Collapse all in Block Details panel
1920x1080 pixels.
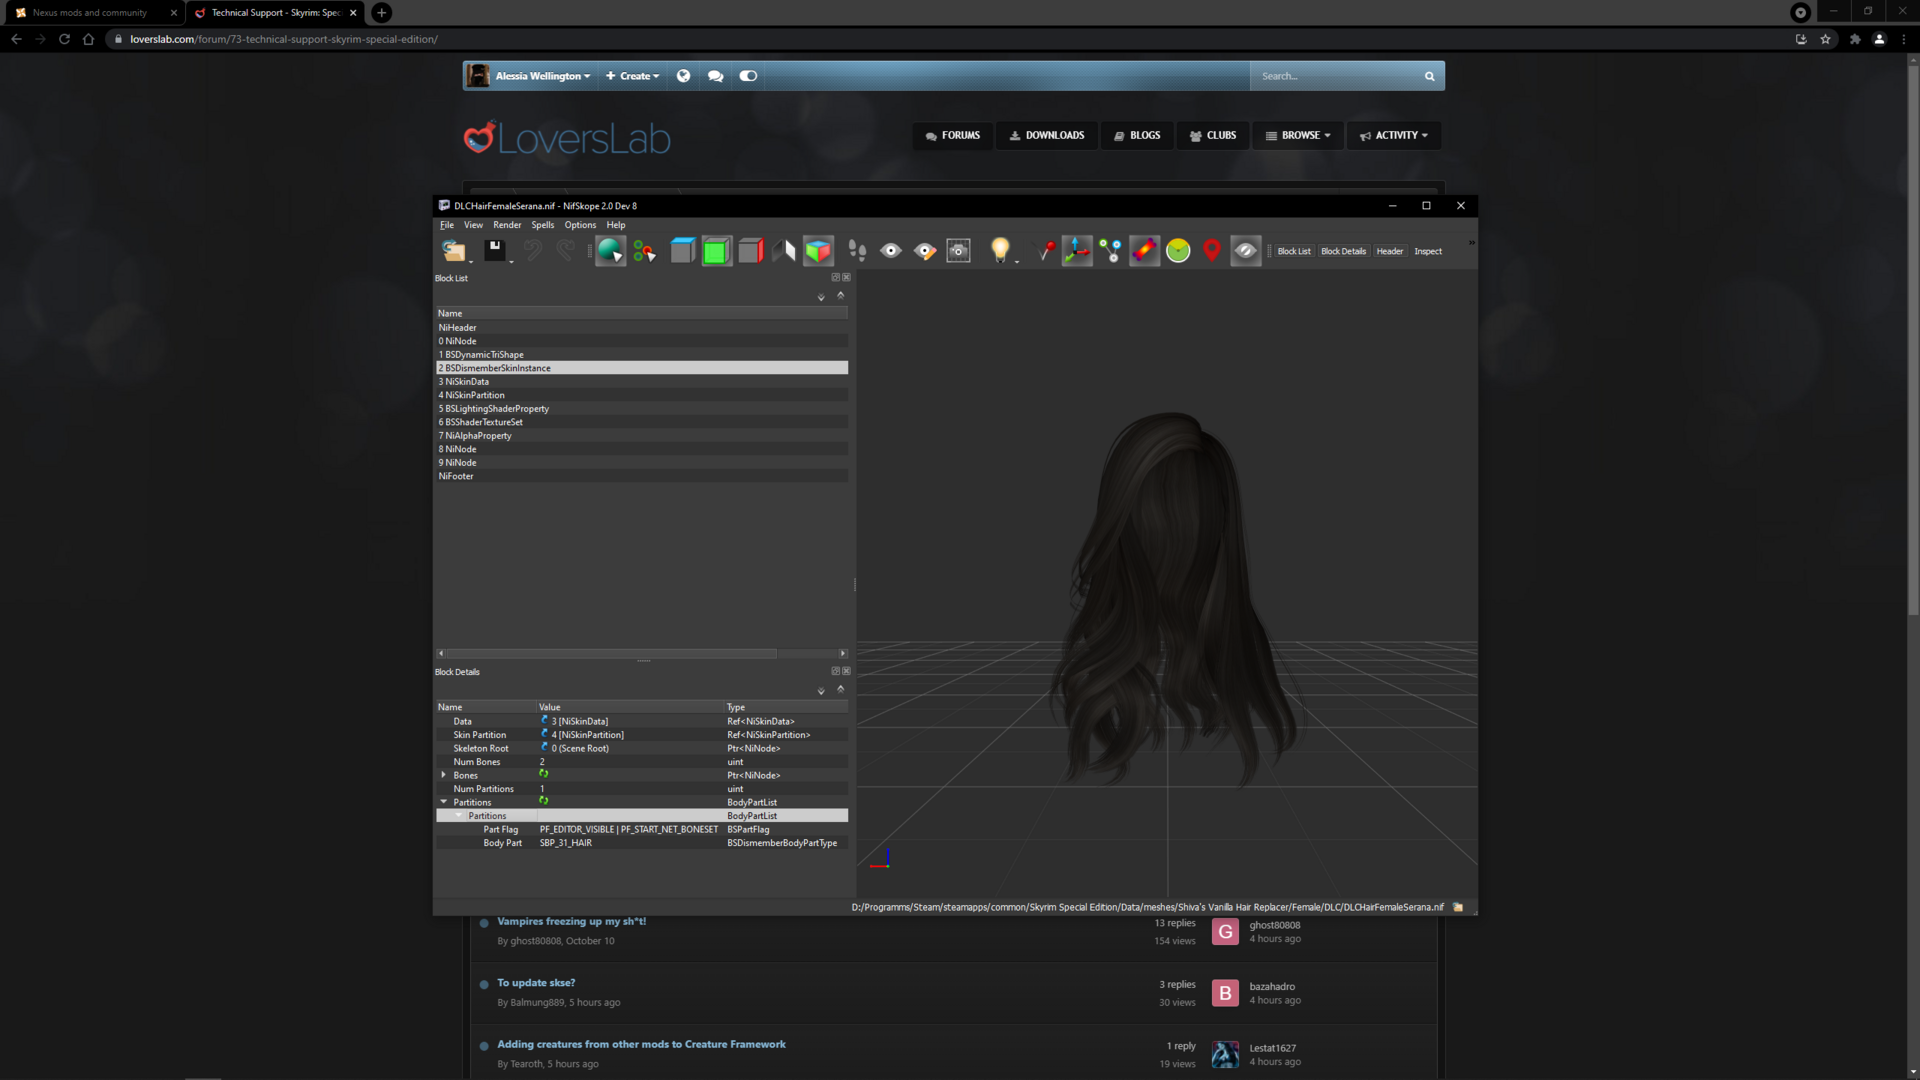(x=840, y=689)
